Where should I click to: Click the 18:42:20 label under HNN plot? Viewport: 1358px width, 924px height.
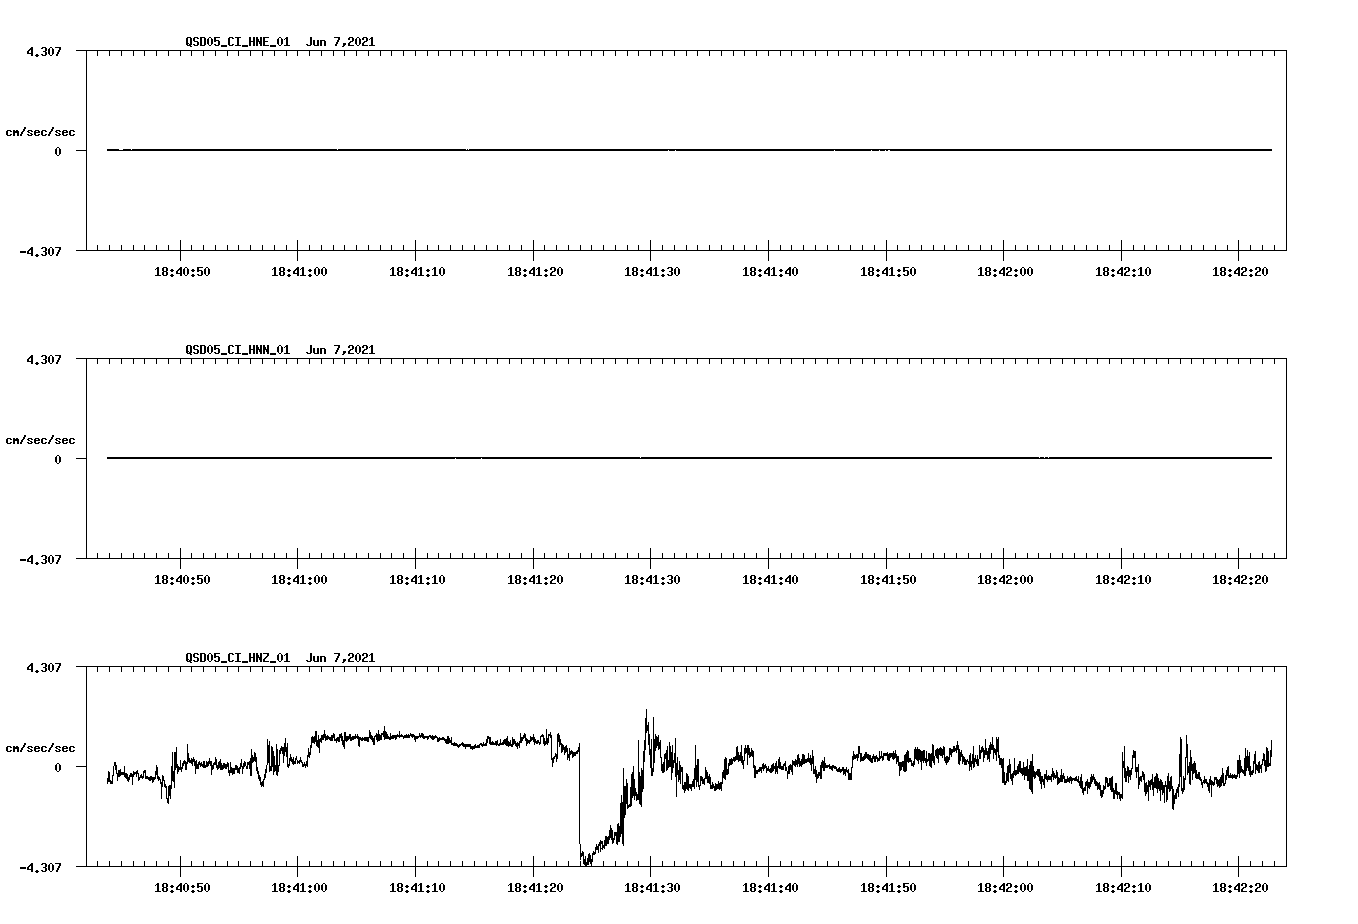coord(1240,580)
